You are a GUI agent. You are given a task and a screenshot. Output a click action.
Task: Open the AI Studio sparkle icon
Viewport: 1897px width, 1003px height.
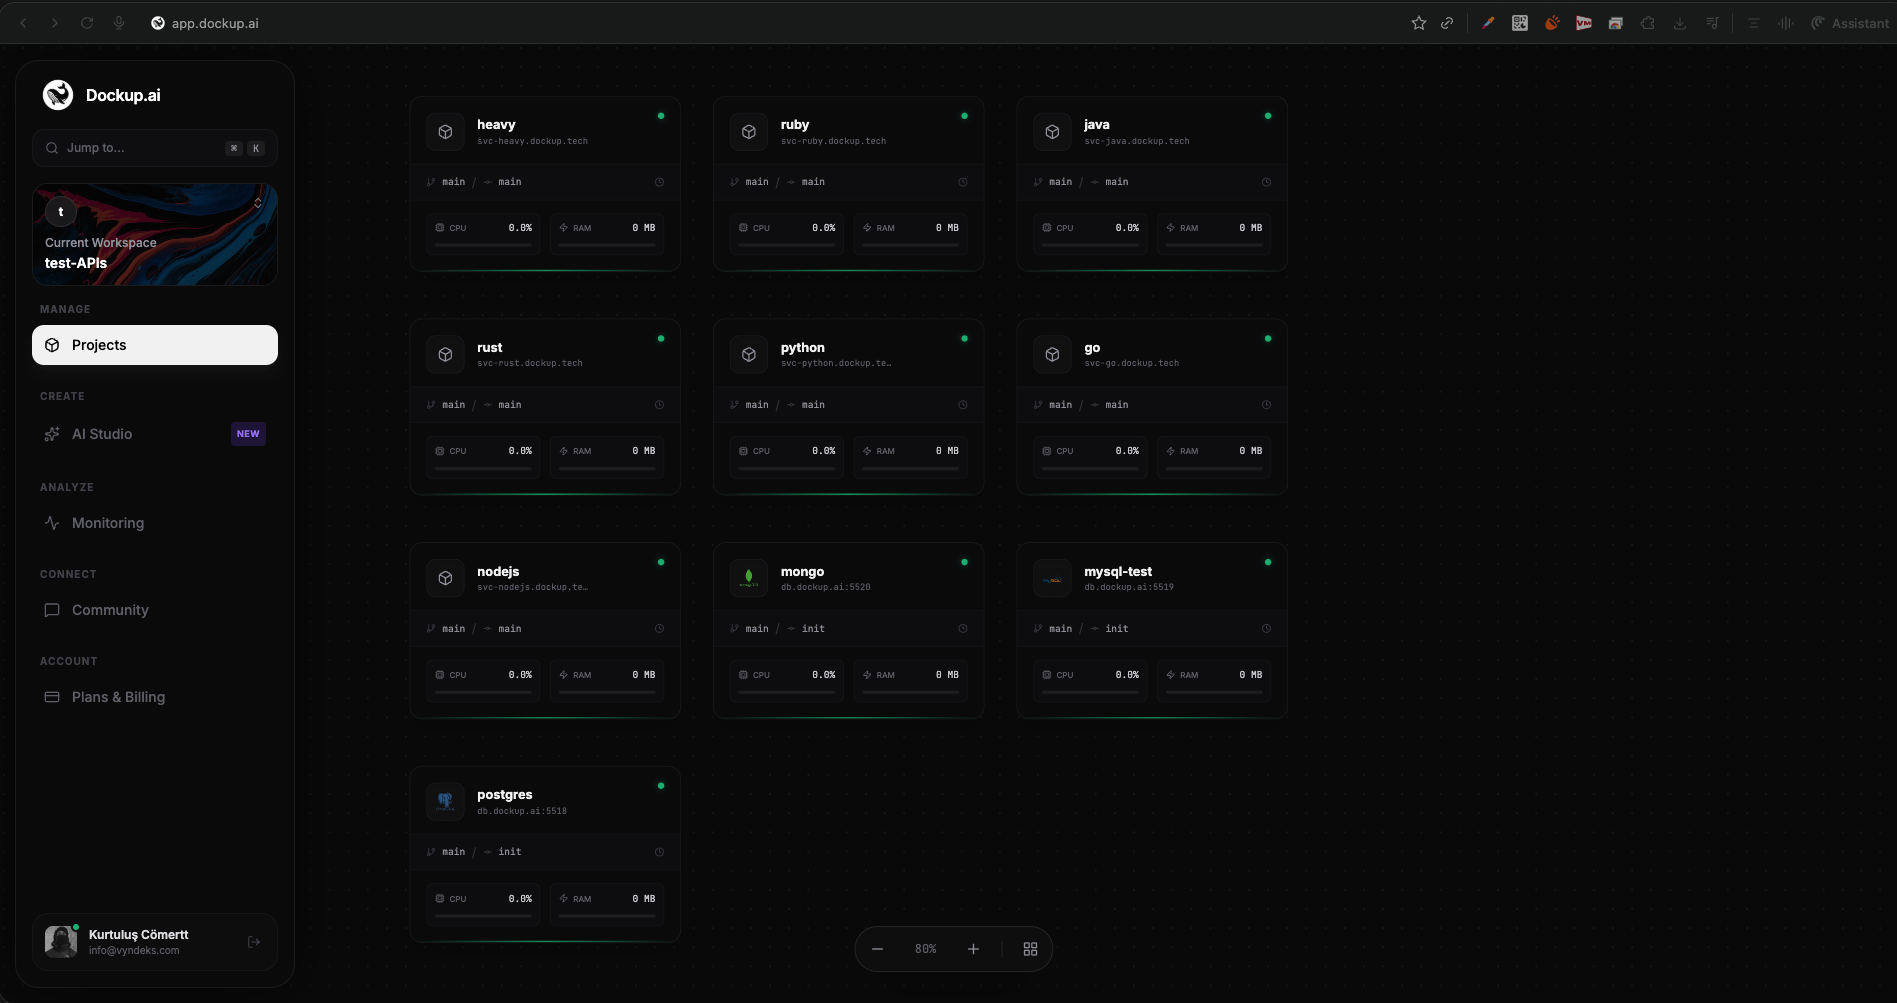(x=52, y=434)
